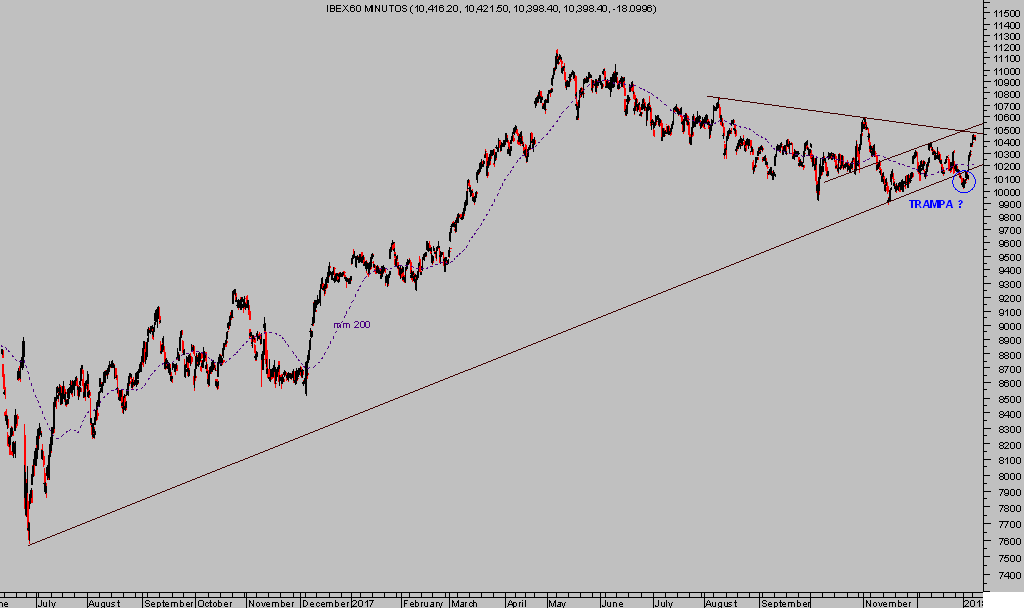Image resolution: width=1024 pixels, height=608 pixels.
Task: Click the 10500 price axis label
Action: point(1006,131)
